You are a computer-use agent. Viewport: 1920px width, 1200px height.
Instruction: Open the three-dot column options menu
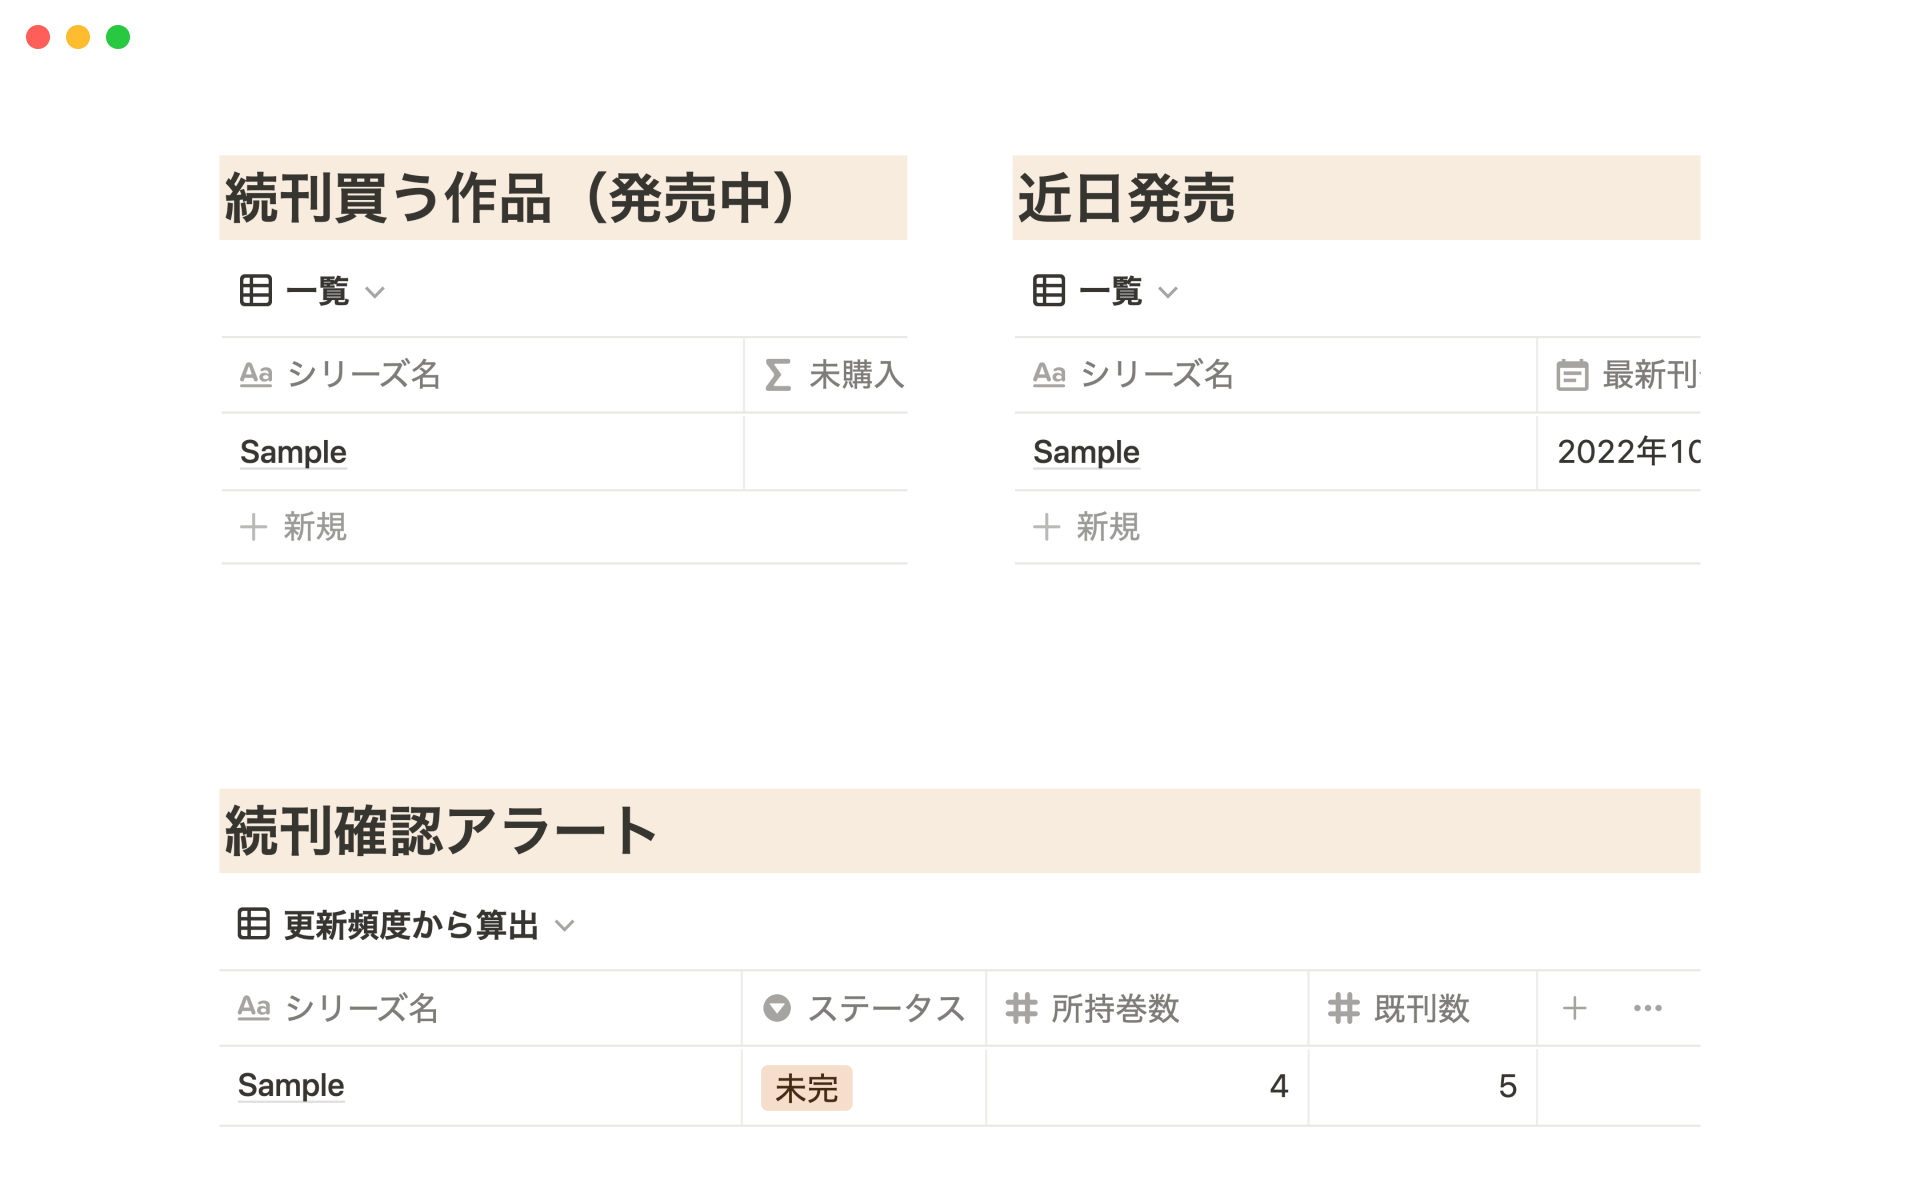tap(1647, 1008)
